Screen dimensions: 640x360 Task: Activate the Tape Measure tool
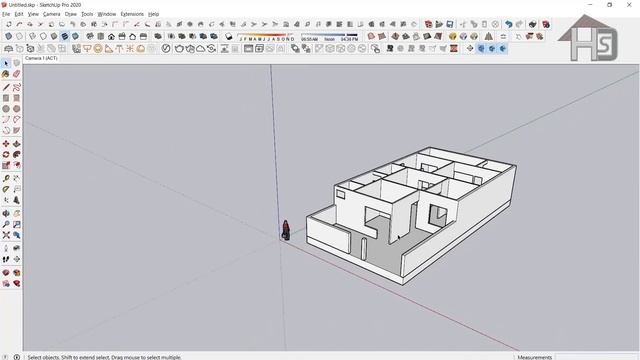[6, 178]
